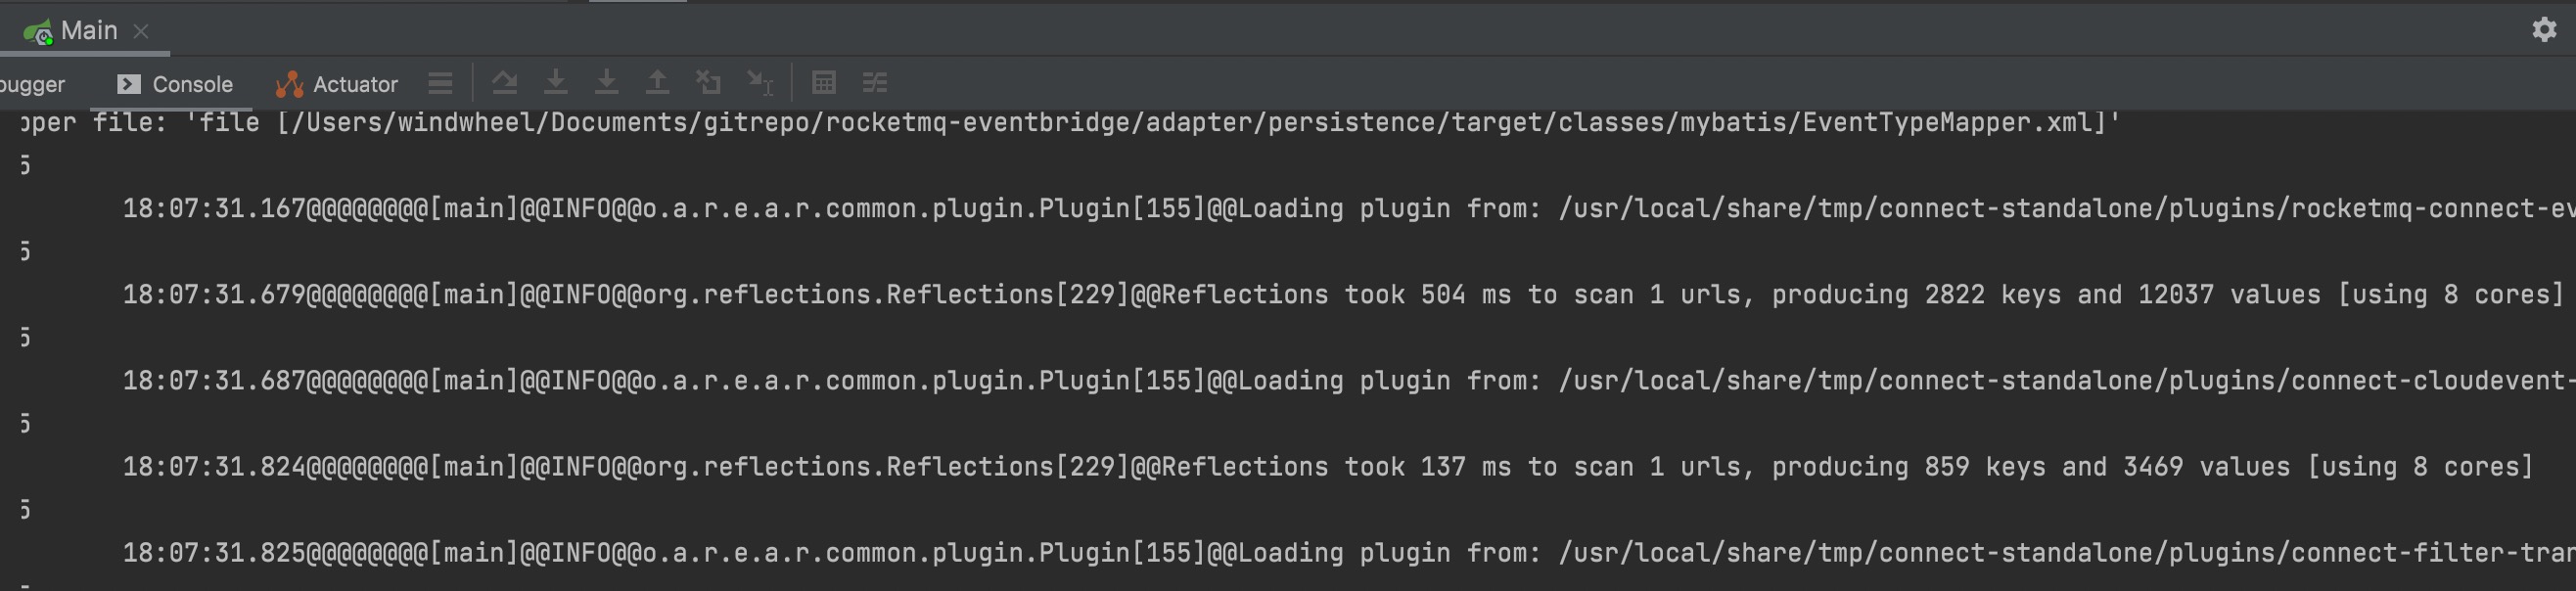
Task: Open the table view icon on the toolbar
Action: tap(825, 83)
